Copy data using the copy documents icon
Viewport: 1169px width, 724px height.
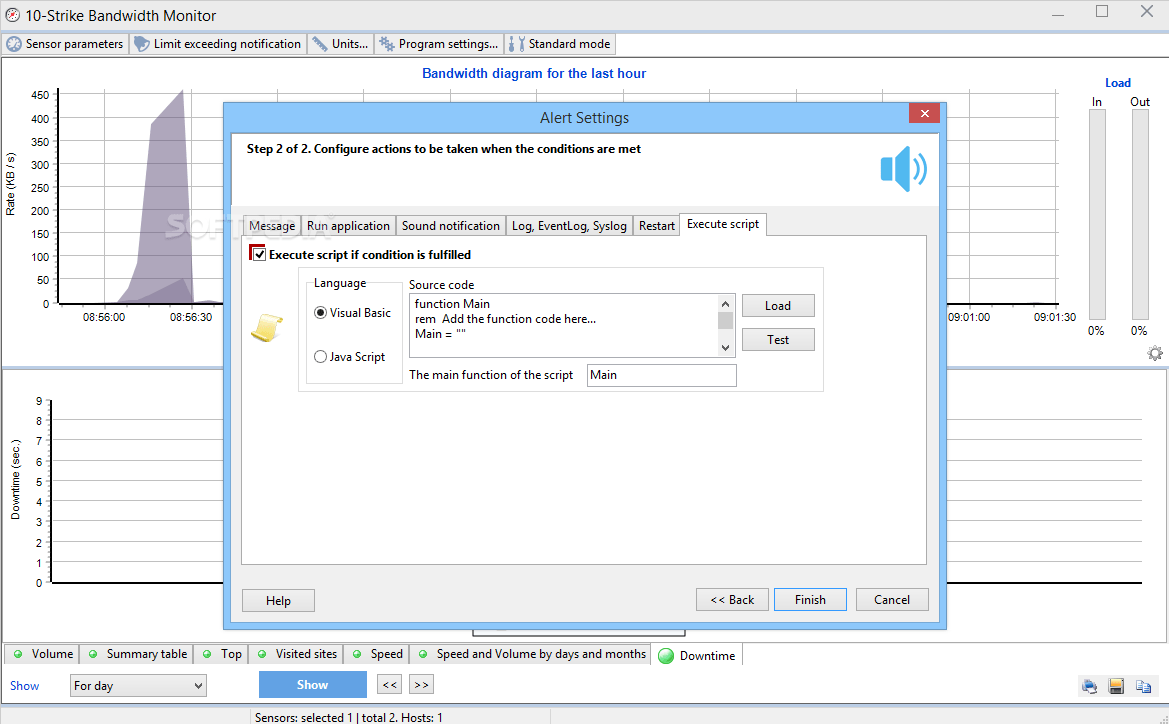[x=1143, y=686]
